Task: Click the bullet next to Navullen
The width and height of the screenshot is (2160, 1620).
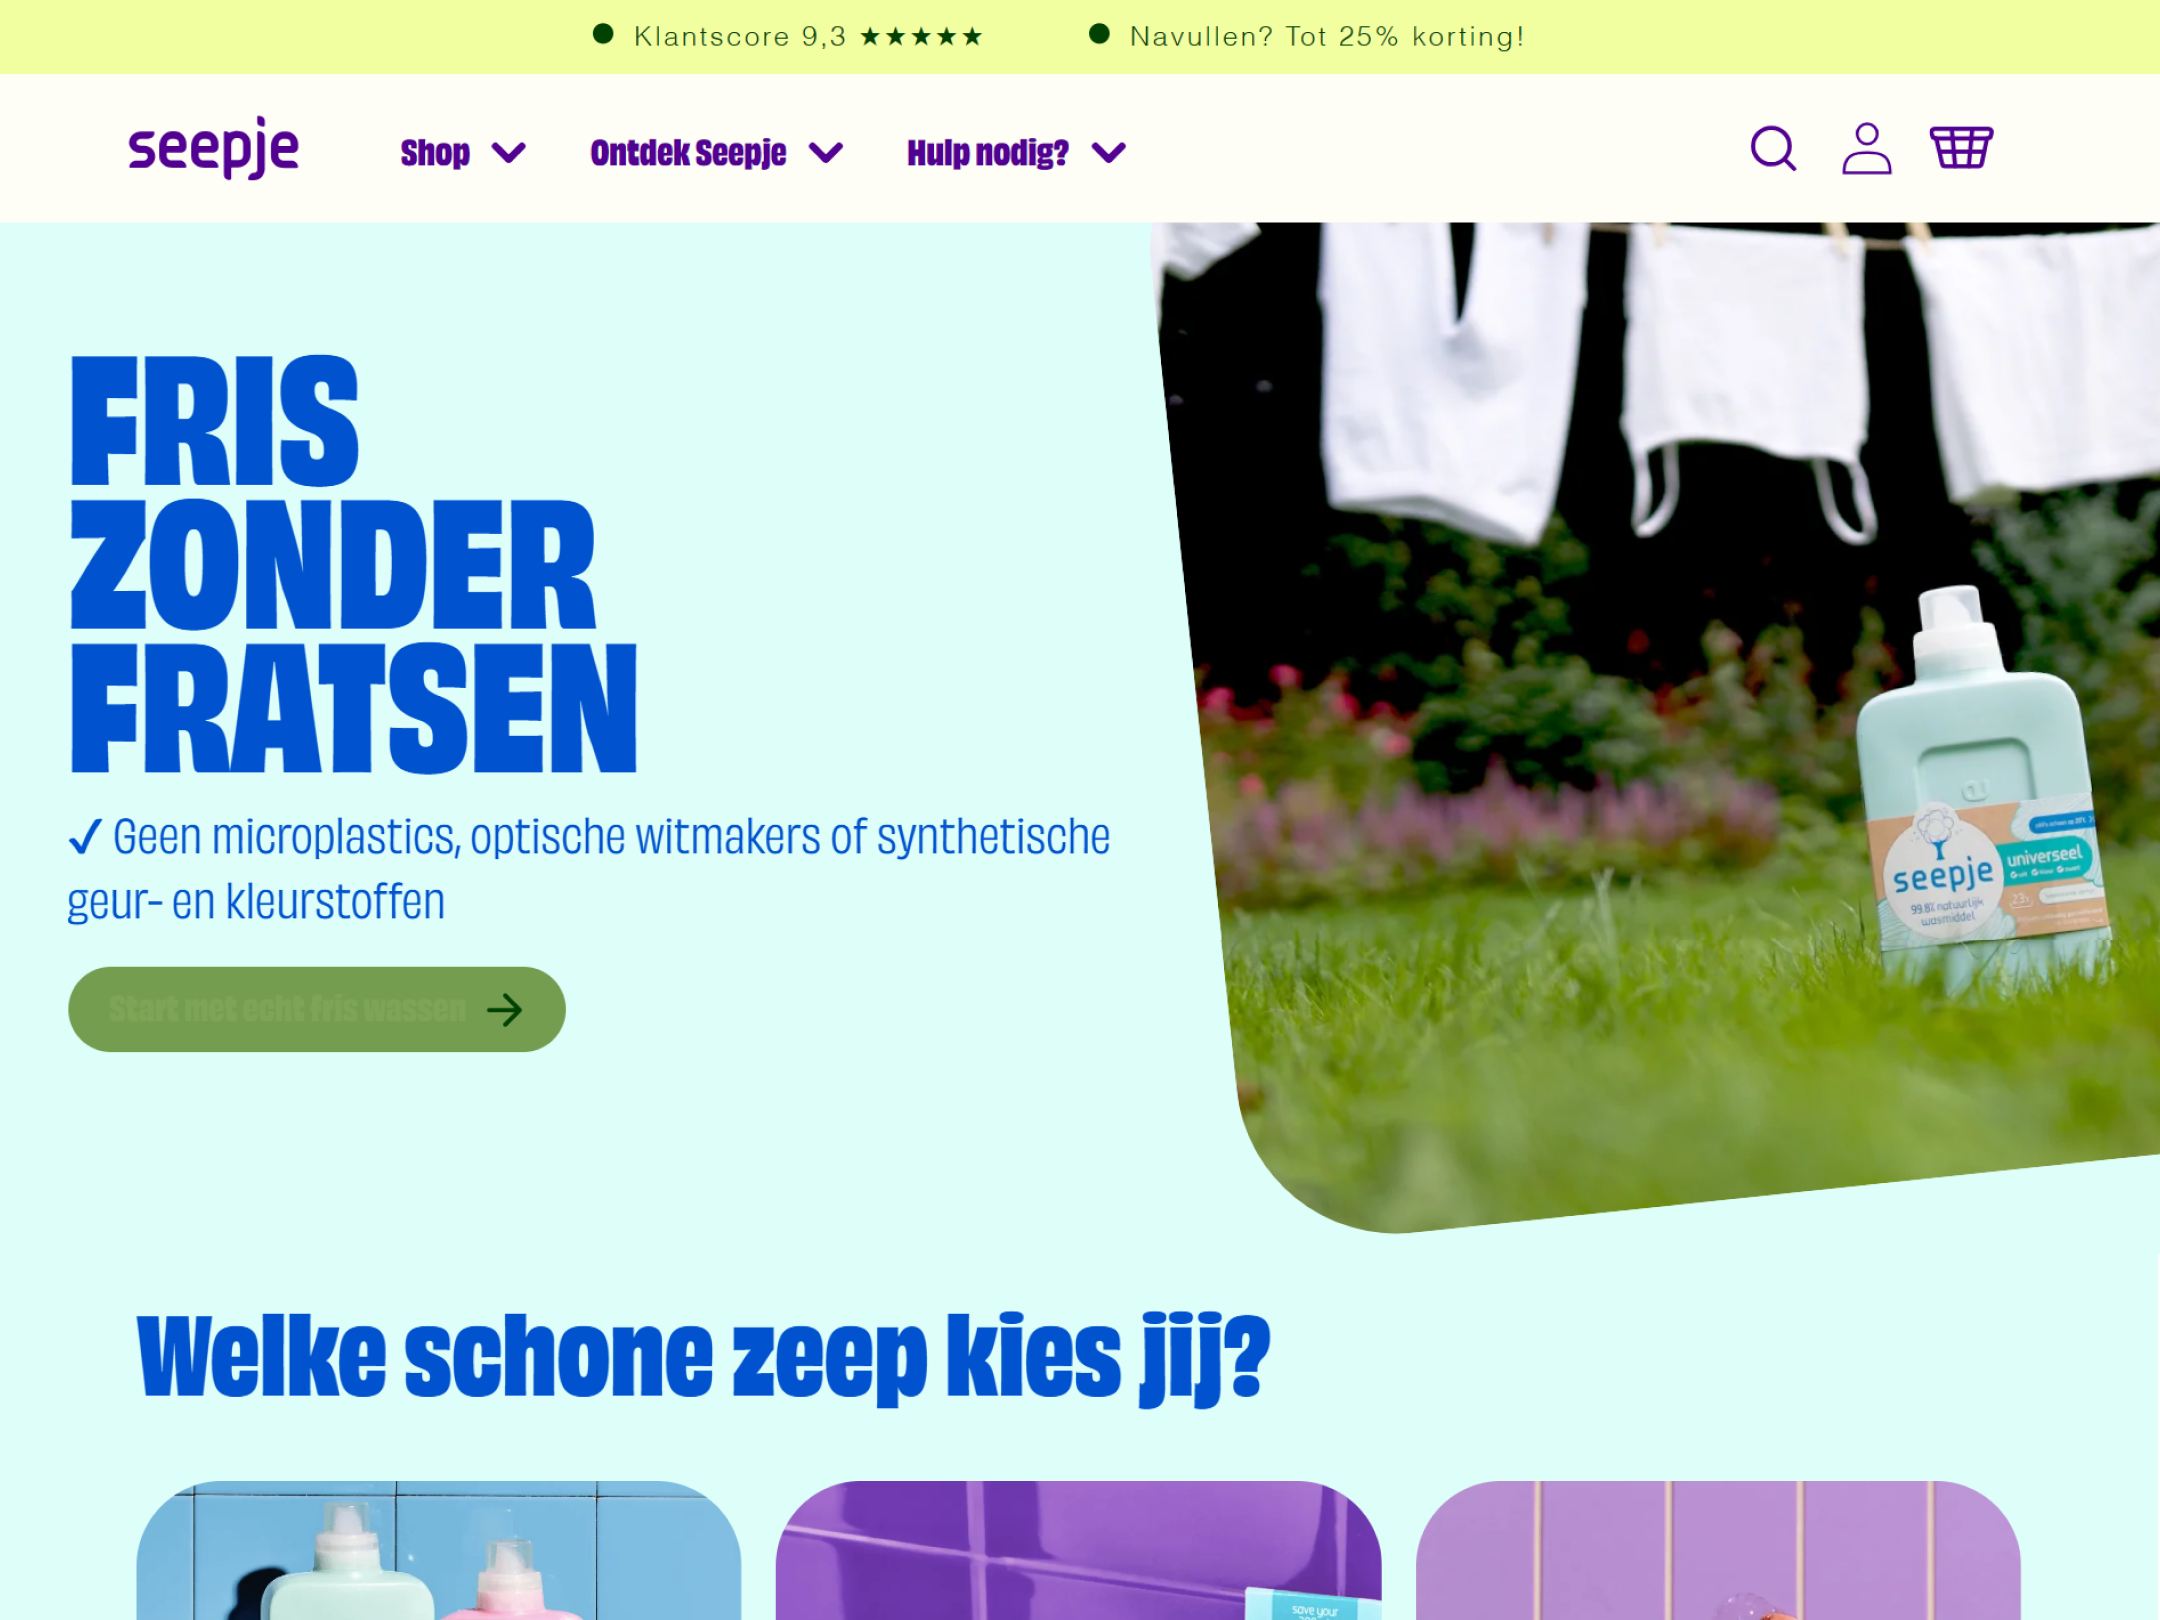Action: click(x=1099, y=34)
